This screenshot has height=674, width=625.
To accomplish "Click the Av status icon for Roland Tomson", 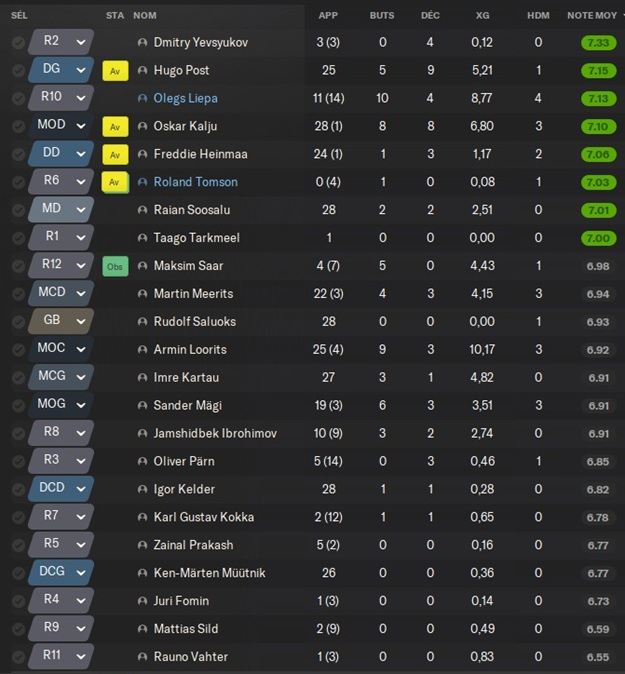I will pyautogui.click(x=115, y=183).
